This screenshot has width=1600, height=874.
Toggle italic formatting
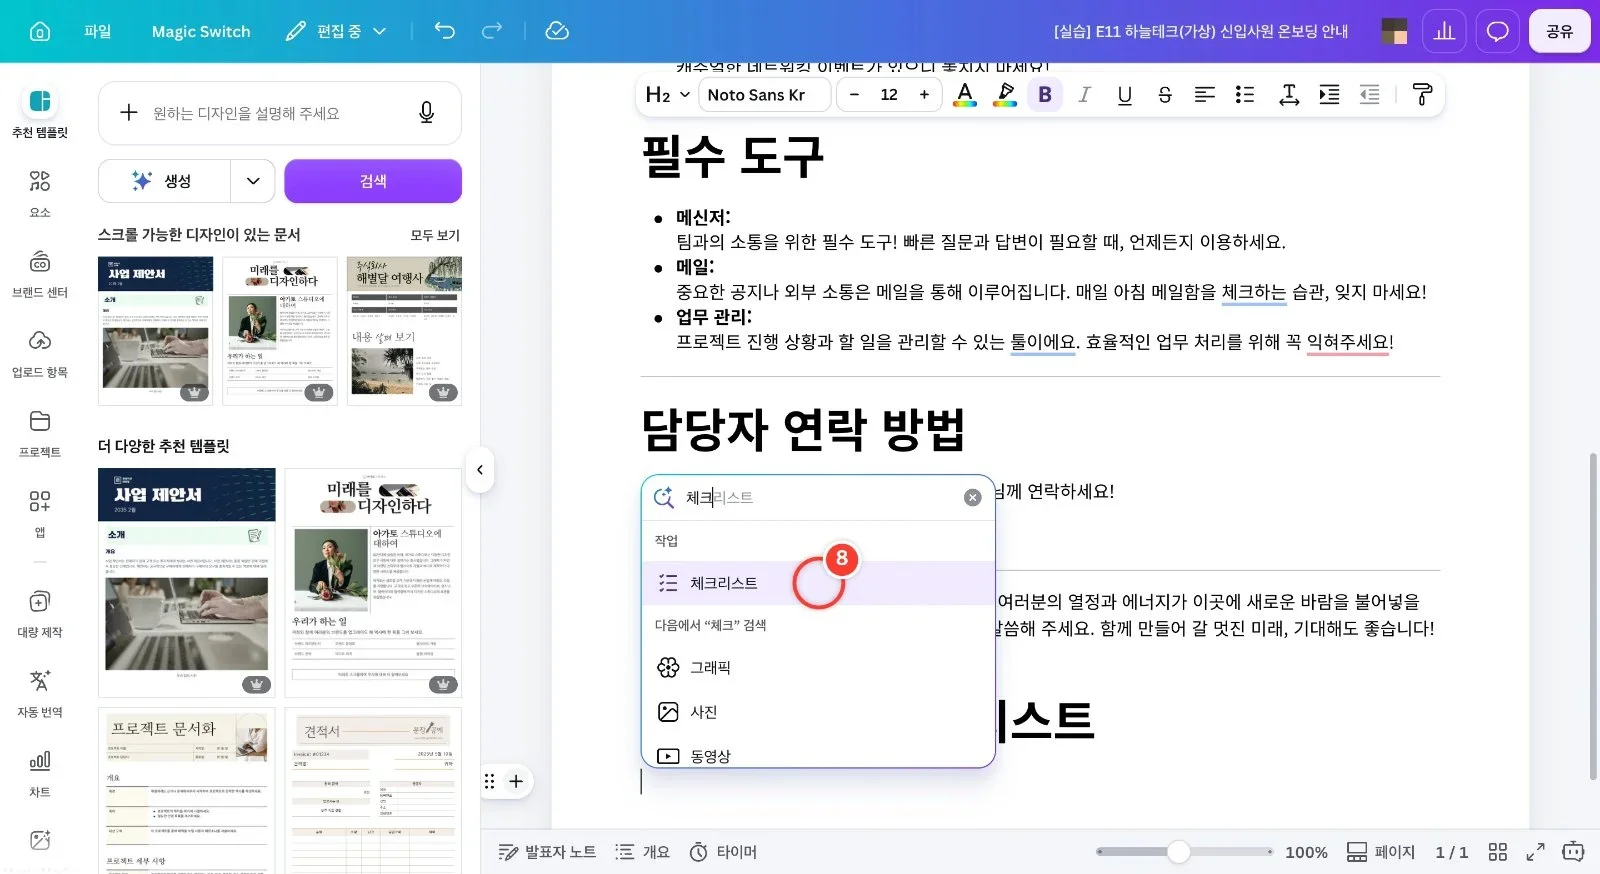coord(1085,94)
